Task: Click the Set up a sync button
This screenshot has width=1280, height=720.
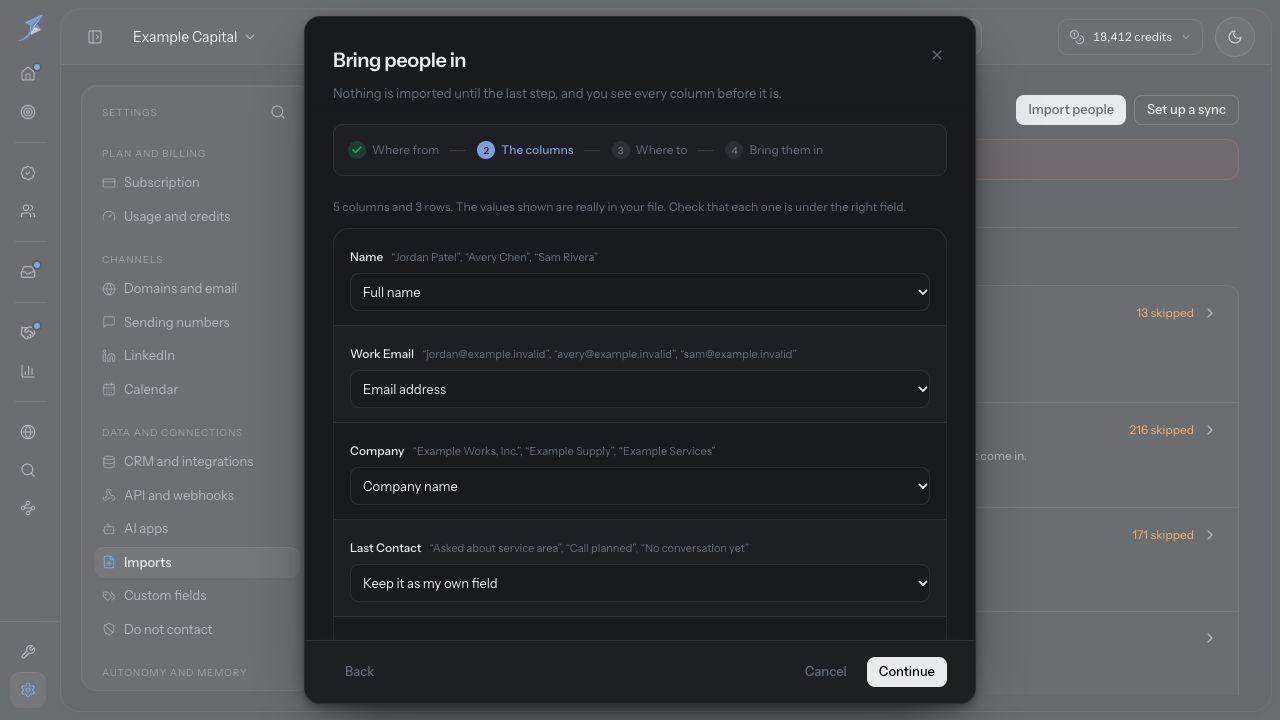Action: [x=1186, y=110]
